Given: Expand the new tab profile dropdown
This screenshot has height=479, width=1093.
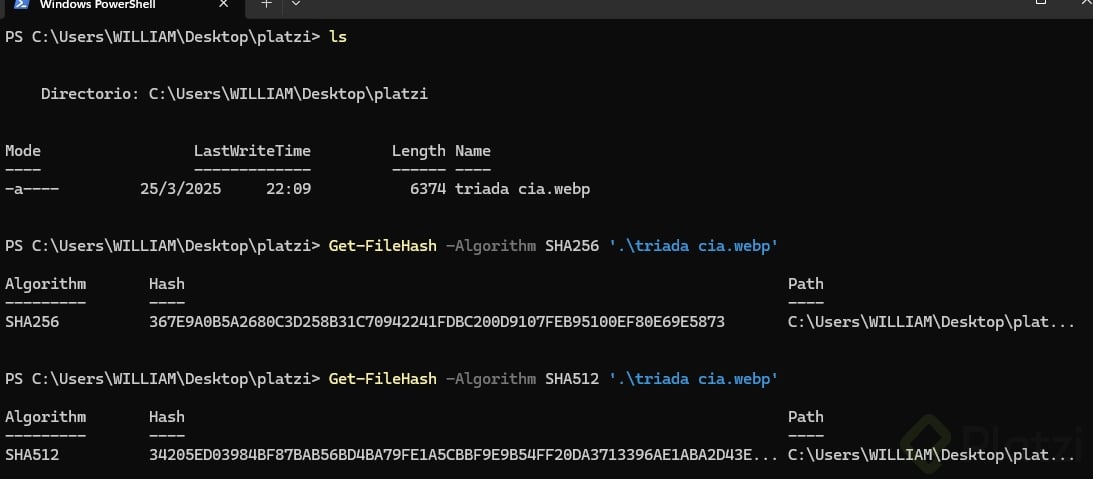Looking at the screenshot, I should coord(295,5).
